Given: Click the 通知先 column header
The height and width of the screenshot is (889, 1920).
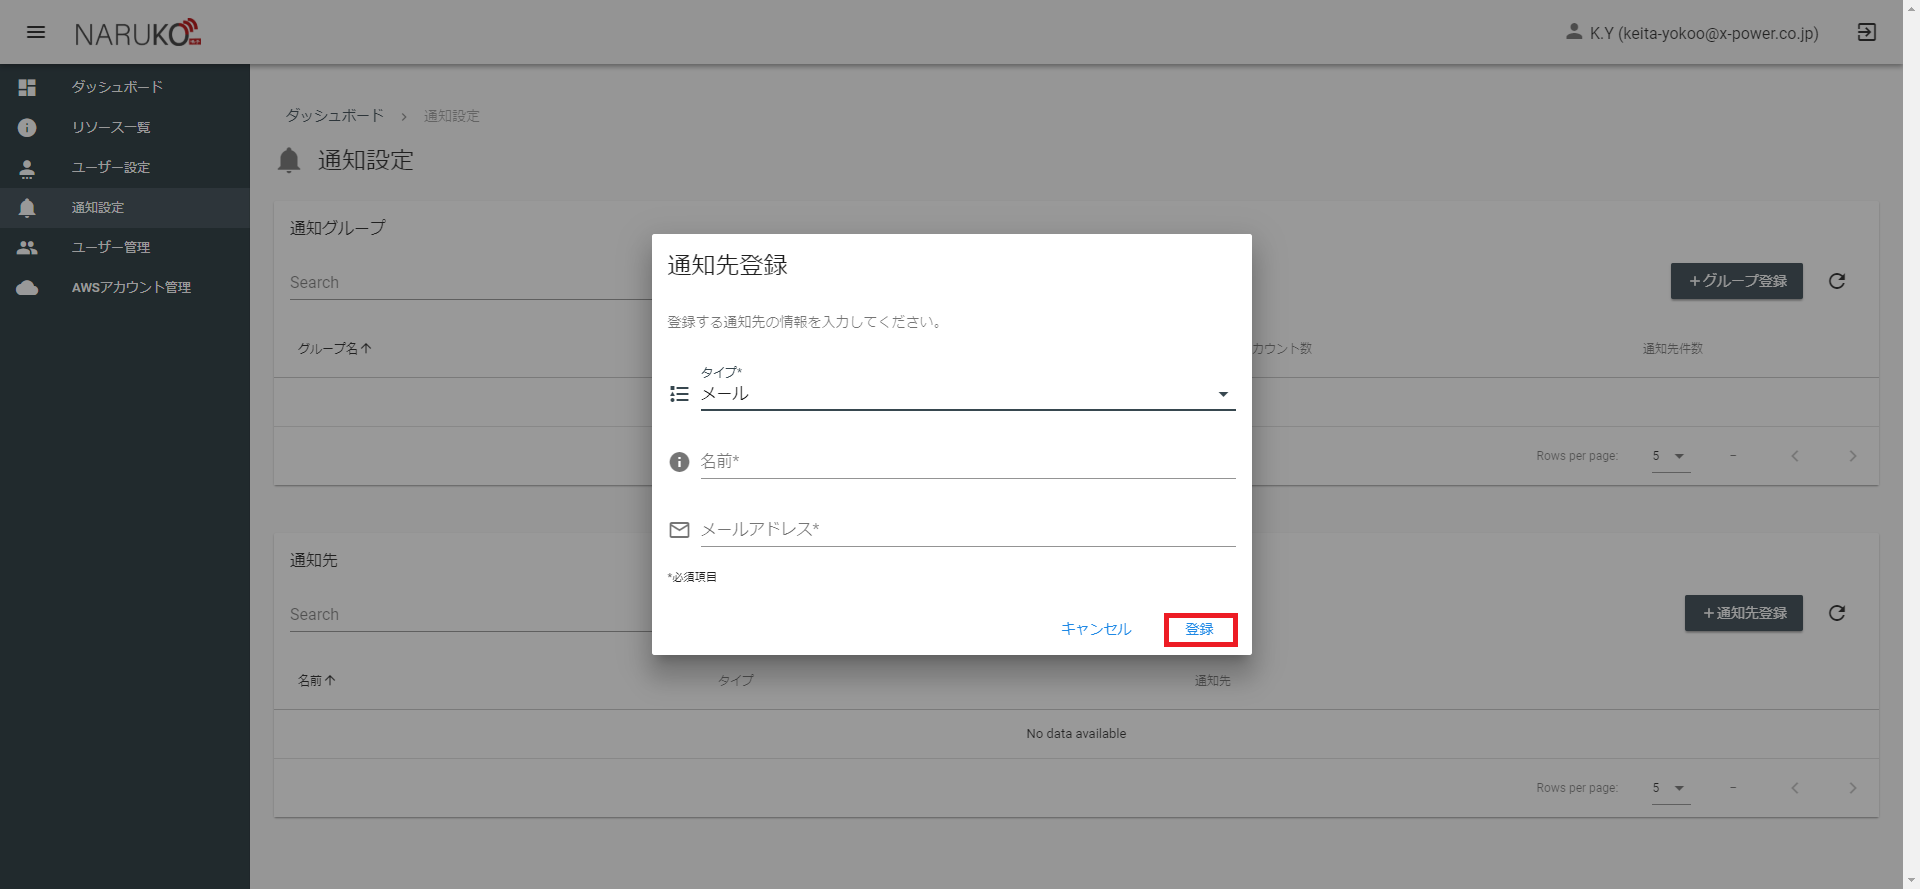Looking at the screenshot, I should [x=1212, y=680].
